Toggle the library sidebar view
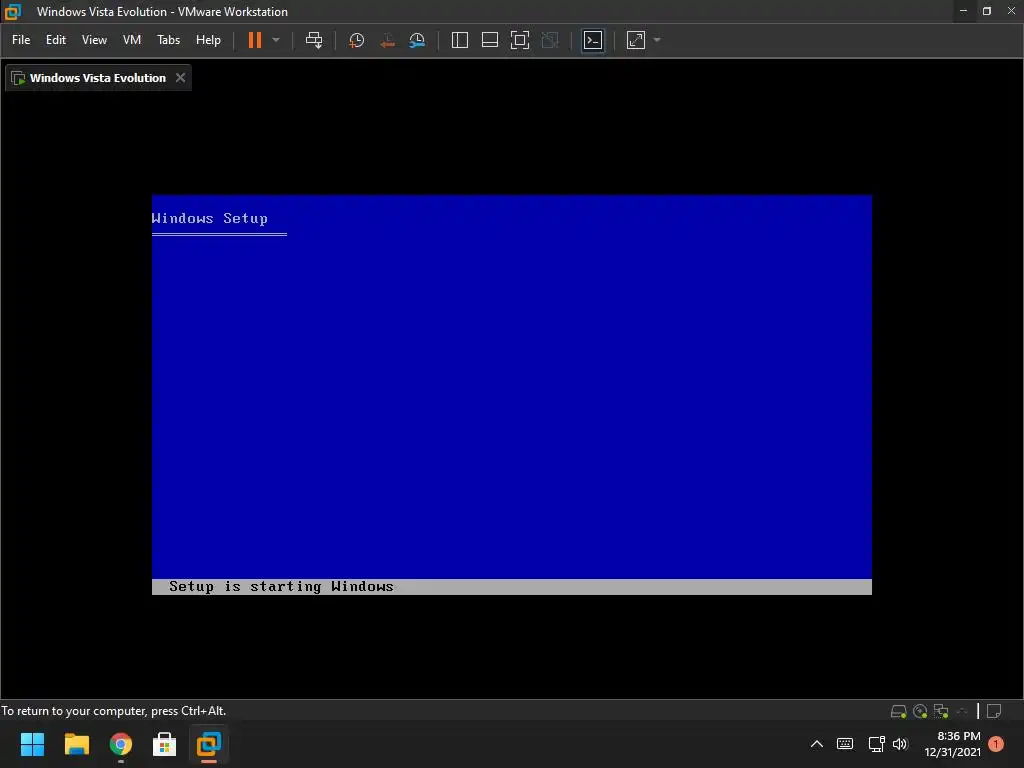Image resolution: width=1024 pixels, height=768 pixels. [x=460, y=40]
